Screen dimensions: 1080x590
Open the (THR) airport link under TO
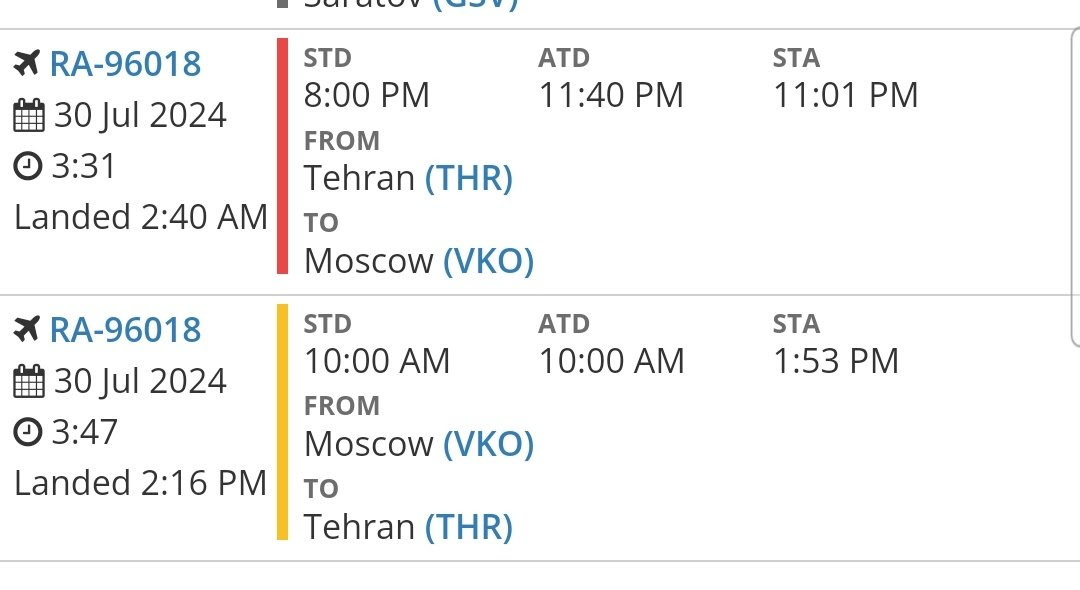pos(469,527)
